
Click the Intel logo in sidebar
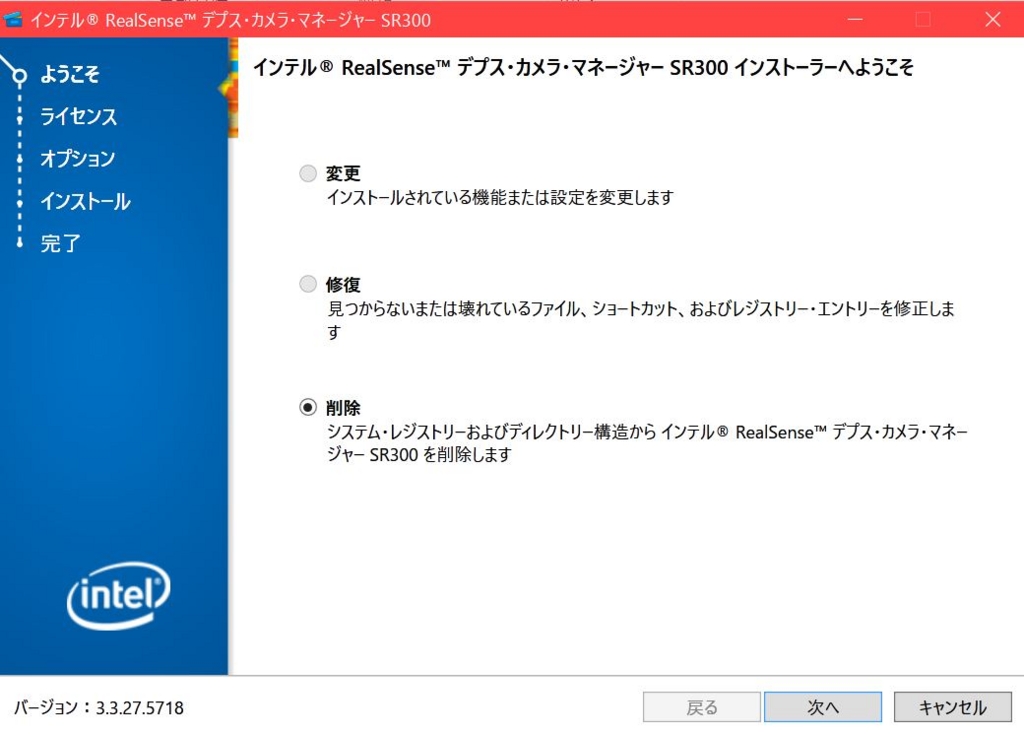tap(118, 595)
